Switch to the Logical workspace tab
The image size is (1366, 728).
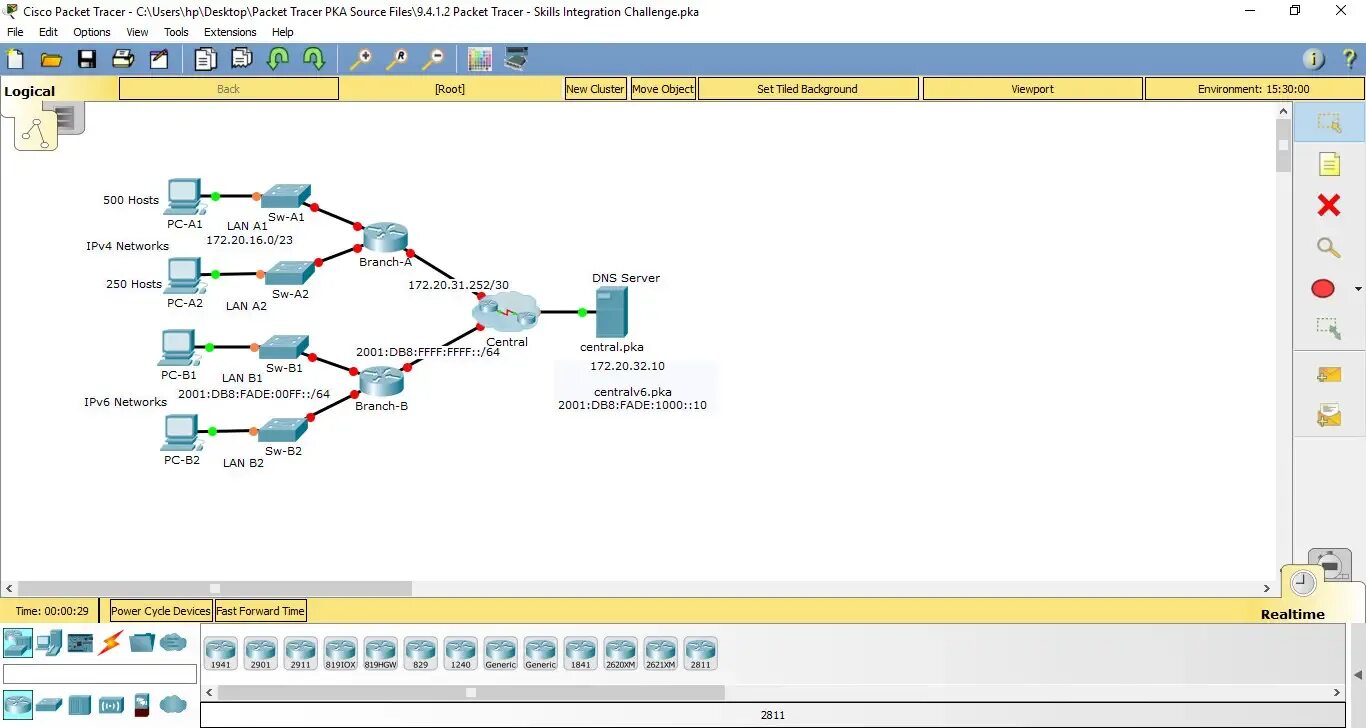pos(30,90)
